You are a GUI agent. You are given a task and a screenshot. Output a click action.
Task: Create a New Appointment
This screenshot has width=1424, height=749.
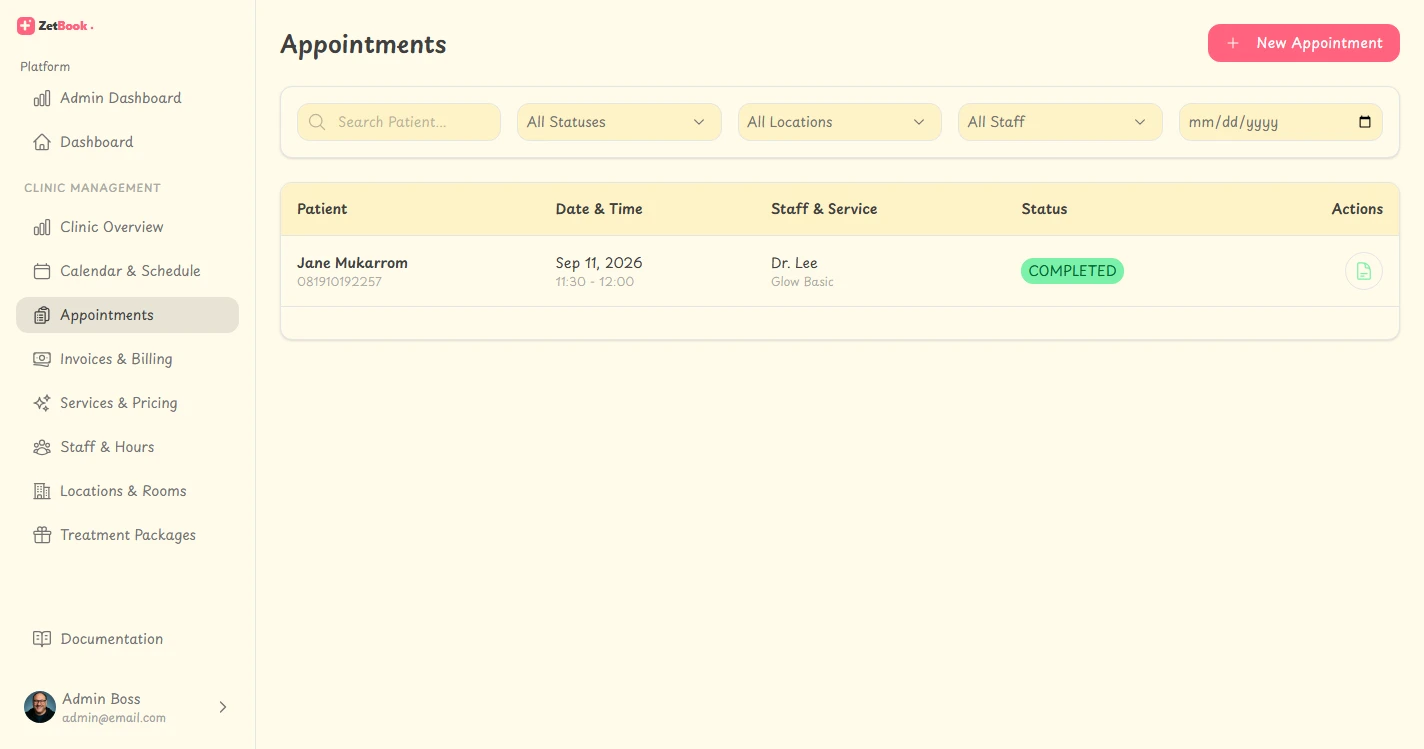coord(1304,43)
